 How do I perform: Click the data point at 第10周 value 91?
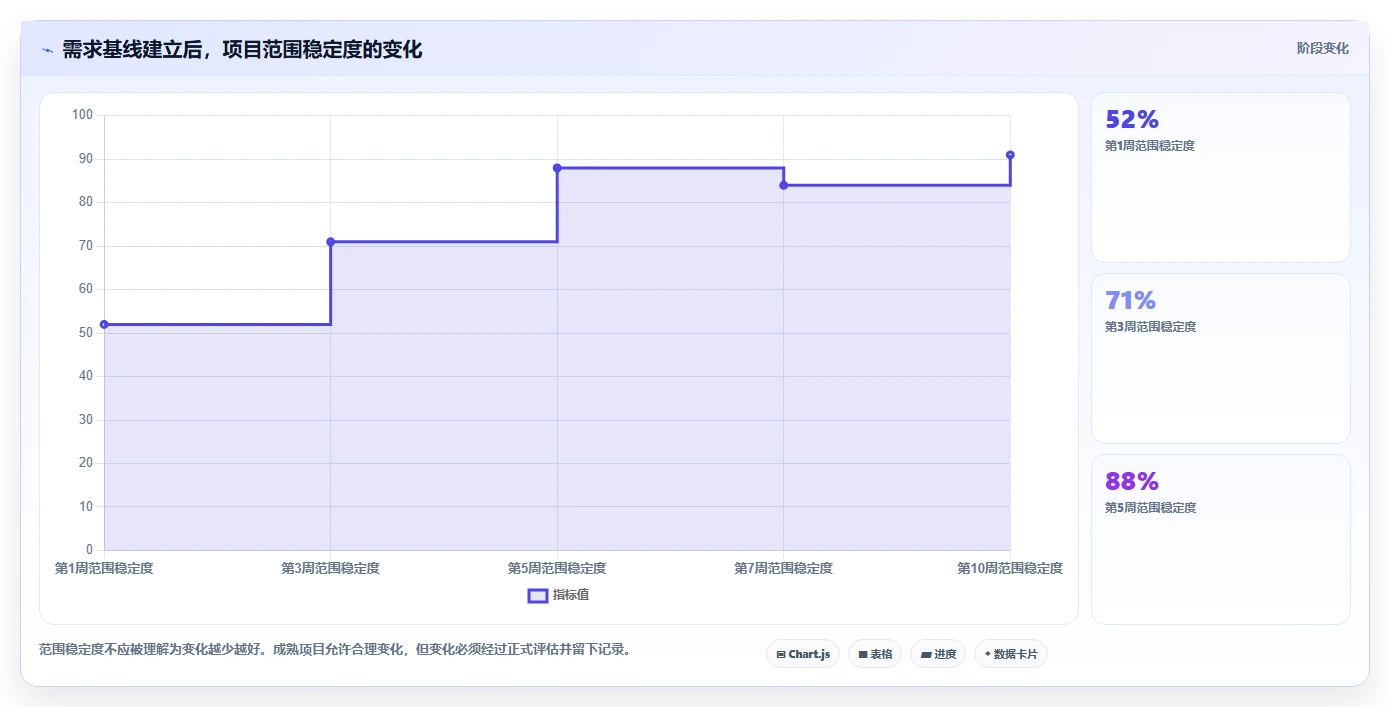[x=1010, y=155]
